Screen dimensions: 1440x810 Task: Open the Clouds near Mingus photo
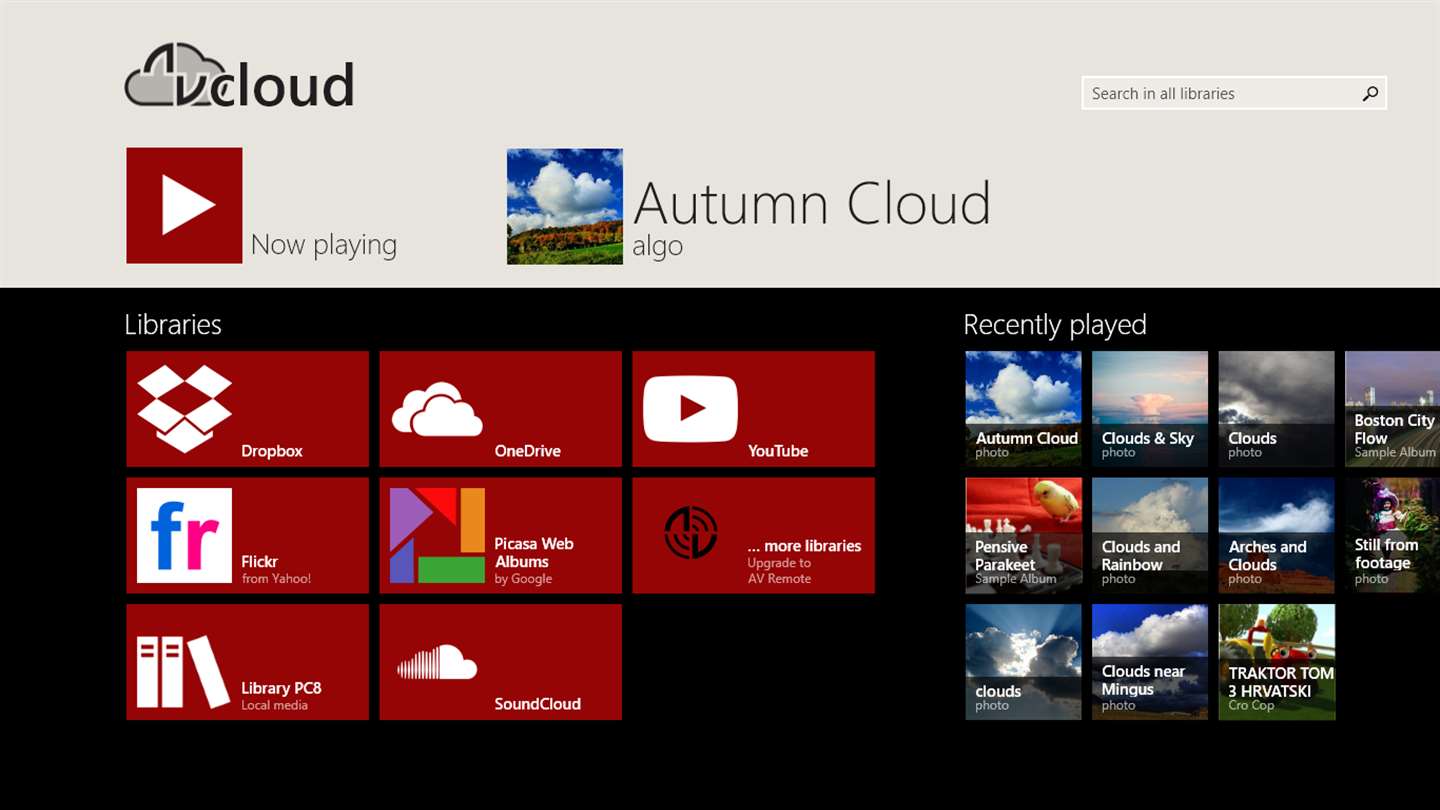click(x=1150, y=662)
